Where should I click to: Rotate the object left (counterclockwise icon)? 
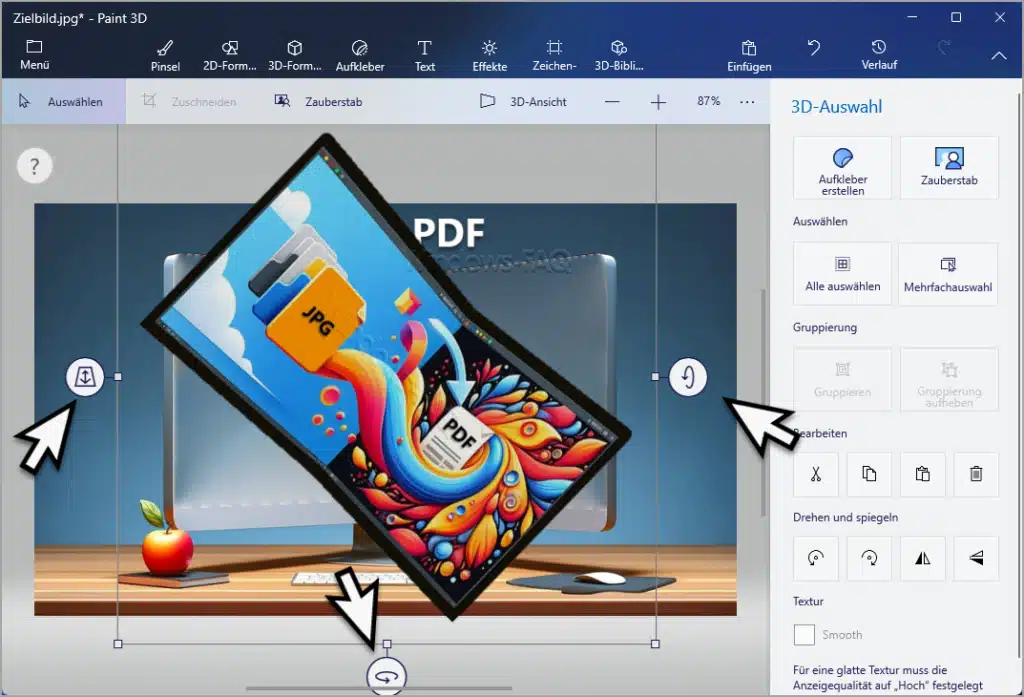(x=816, y=559)
